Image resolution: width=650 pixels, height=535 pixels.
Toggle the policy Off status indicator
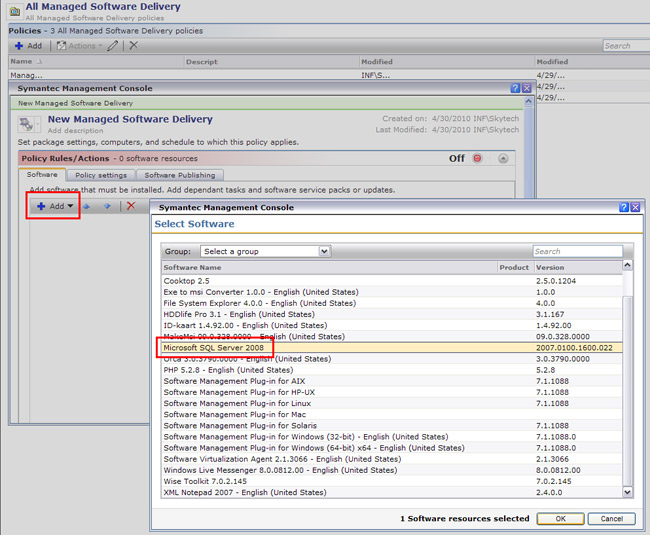[478, 158]
